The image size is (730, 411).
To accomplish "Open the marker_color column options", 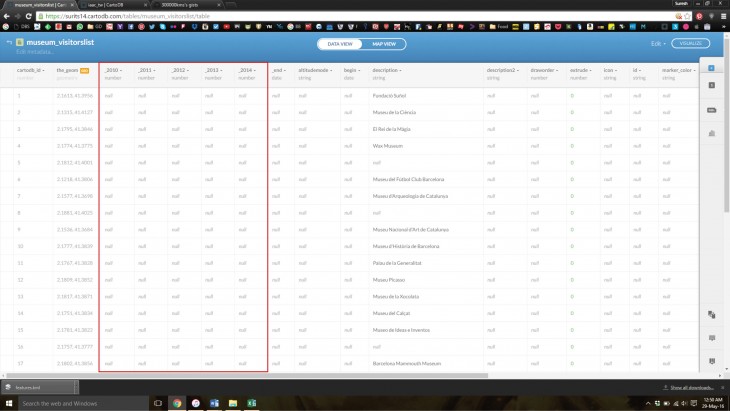I will point(677,70).
